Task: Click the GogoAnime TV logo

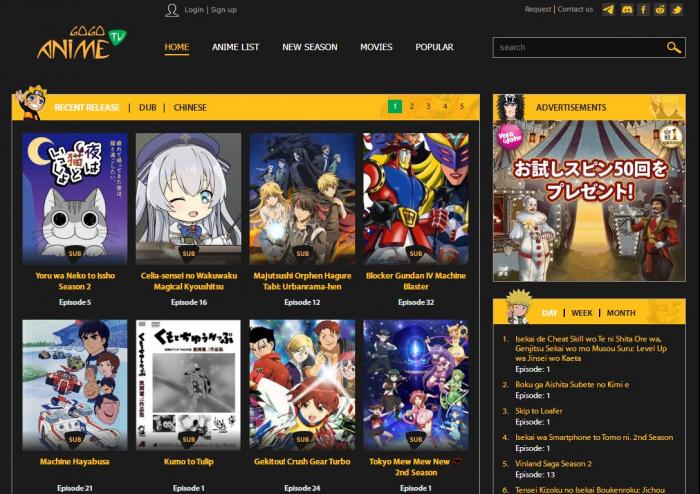Action: (82, 43)
